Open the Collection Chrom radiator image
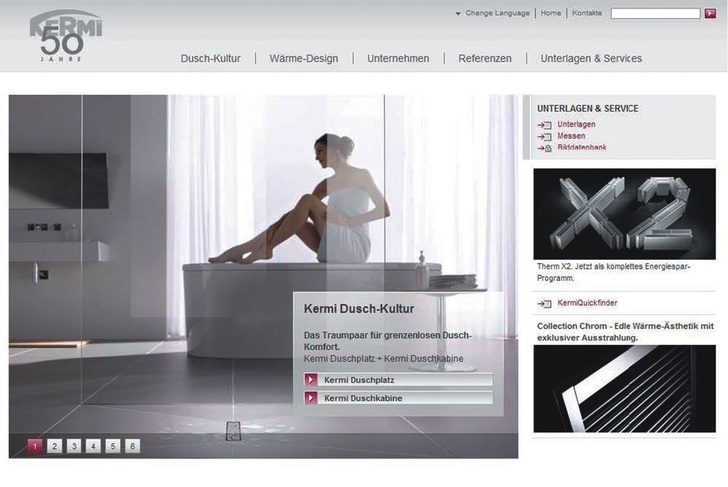728x487 pixels. pyautogui.click(x=624, y=389)
